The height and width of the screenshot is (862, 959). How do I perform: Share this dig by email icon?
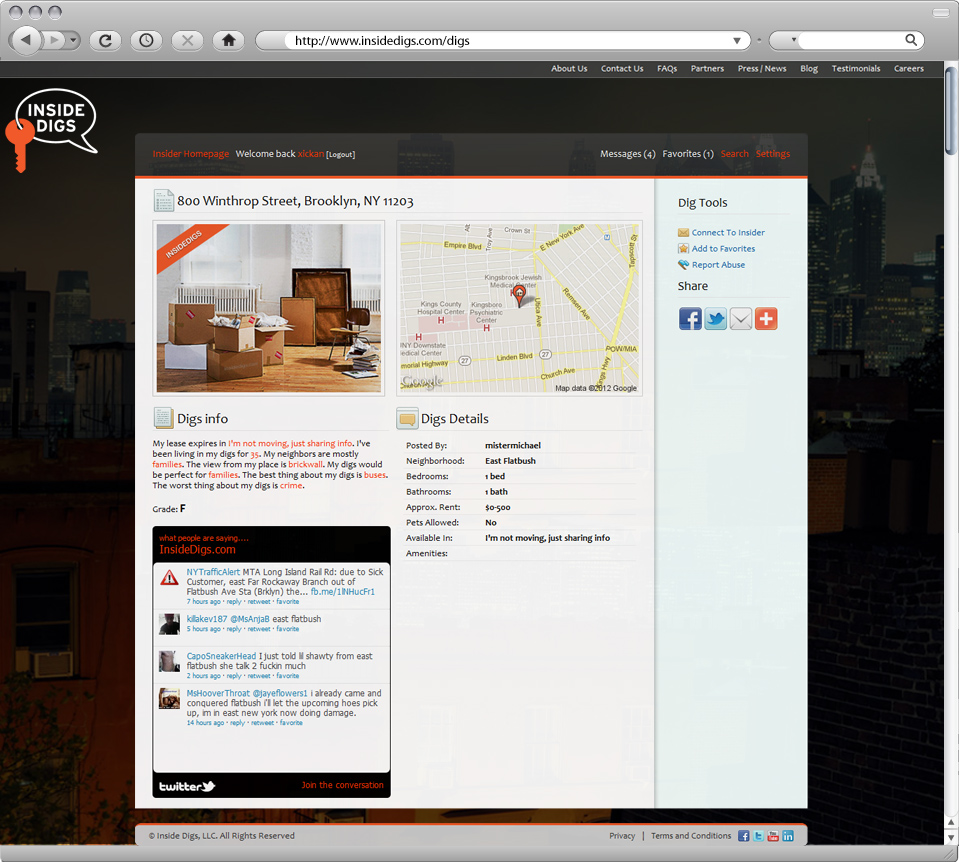(741, 319)
